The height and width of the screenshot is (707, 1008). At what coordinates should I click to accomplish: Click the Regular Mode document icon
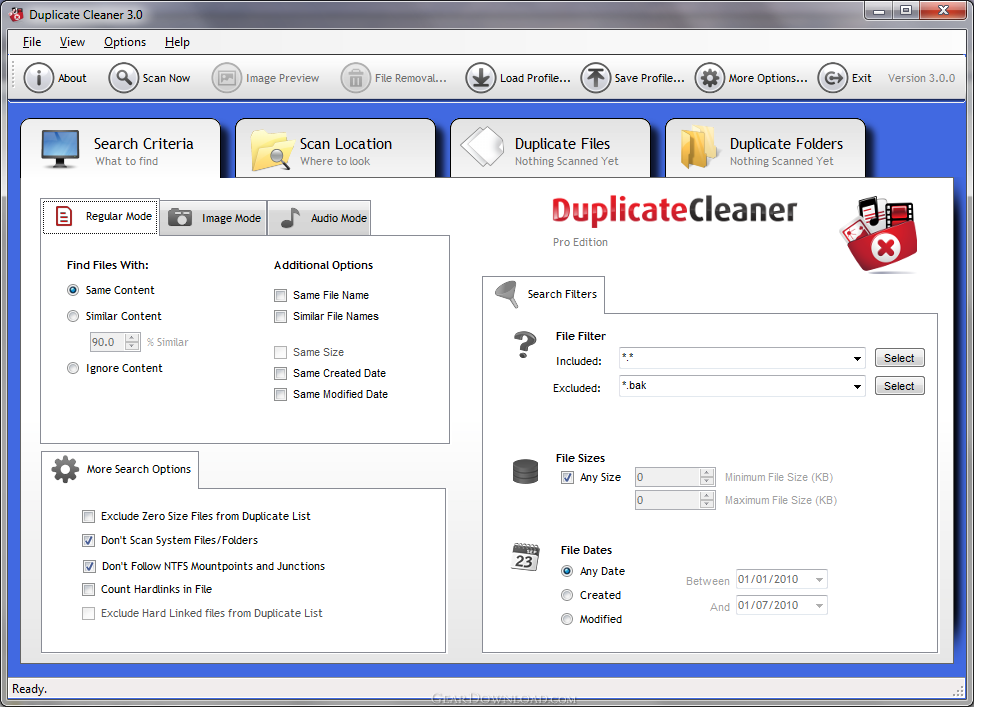point(64,216)
